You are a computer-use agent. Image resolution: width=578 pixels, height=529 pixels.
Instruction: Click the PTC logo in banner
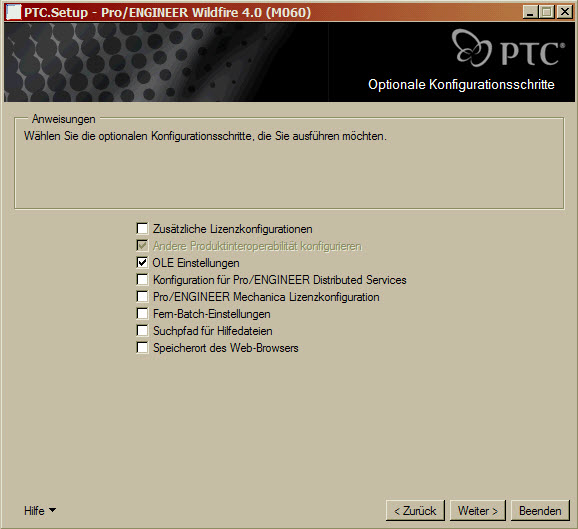(508, 49)
